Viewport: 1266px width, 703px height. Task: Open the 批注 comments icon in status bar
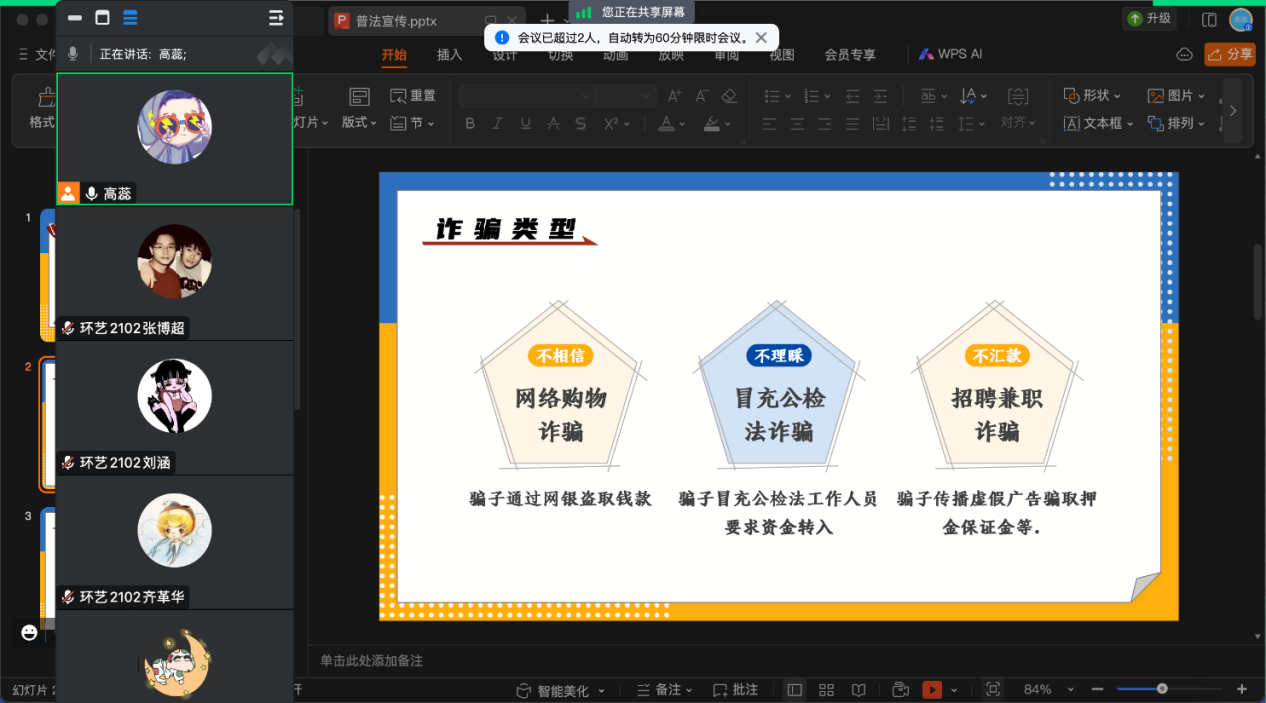(735, 689)
